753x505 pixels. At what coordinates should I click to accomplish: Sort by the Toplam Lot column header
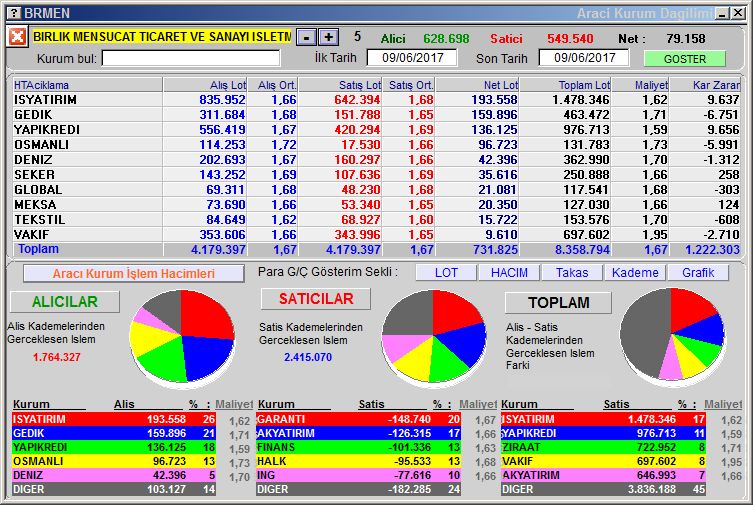[x=566, y=85]
